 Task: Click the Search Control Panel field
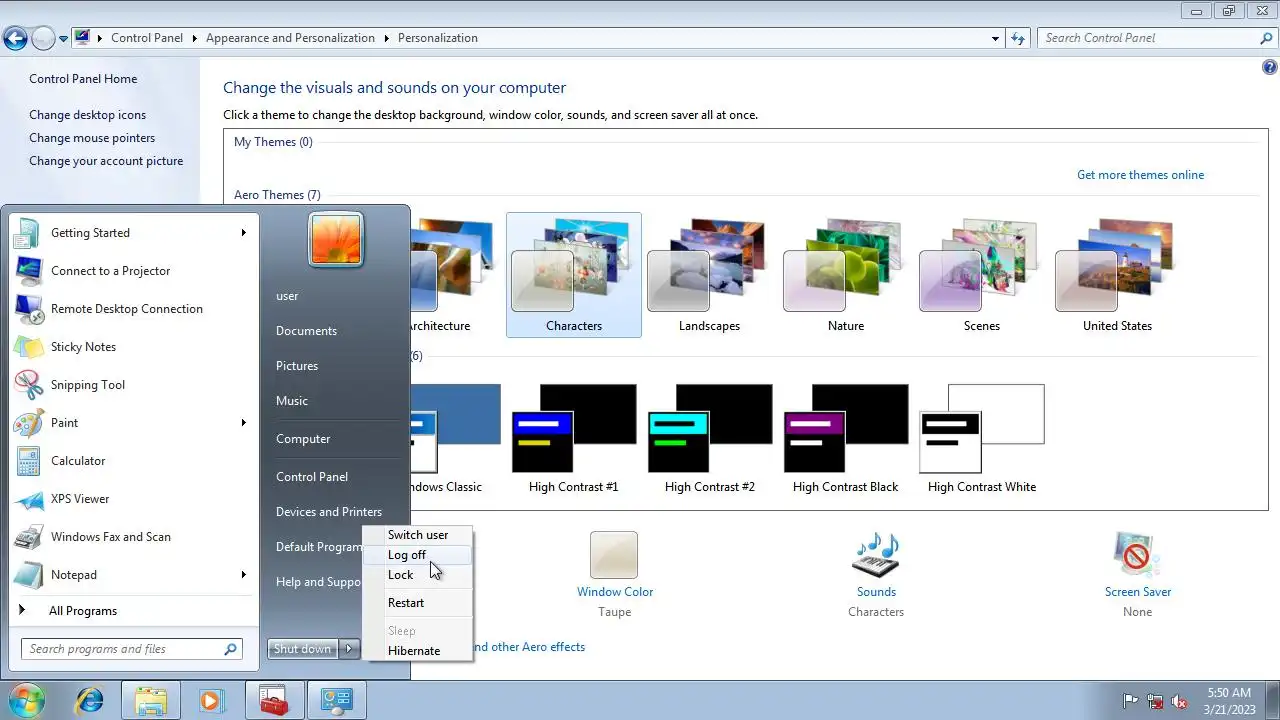pos(1156,38)
